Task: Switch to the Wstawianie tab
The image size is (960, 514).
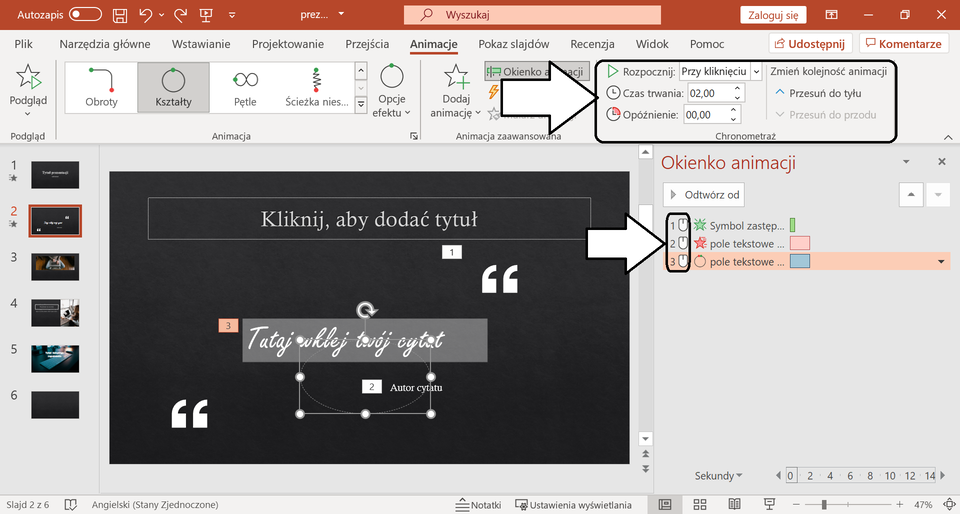Action: pyautogui.click(x=201, y=44)
